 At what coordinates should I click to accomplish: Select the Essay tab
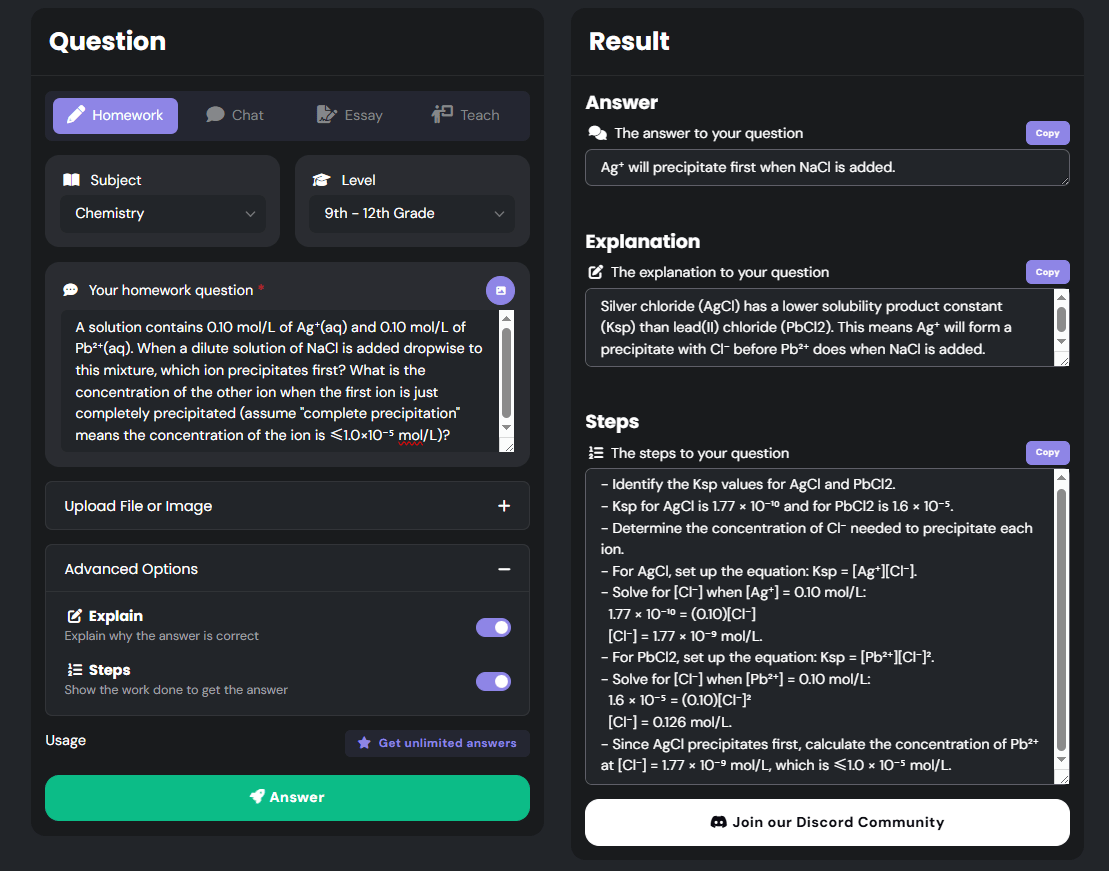click(349, 115)
